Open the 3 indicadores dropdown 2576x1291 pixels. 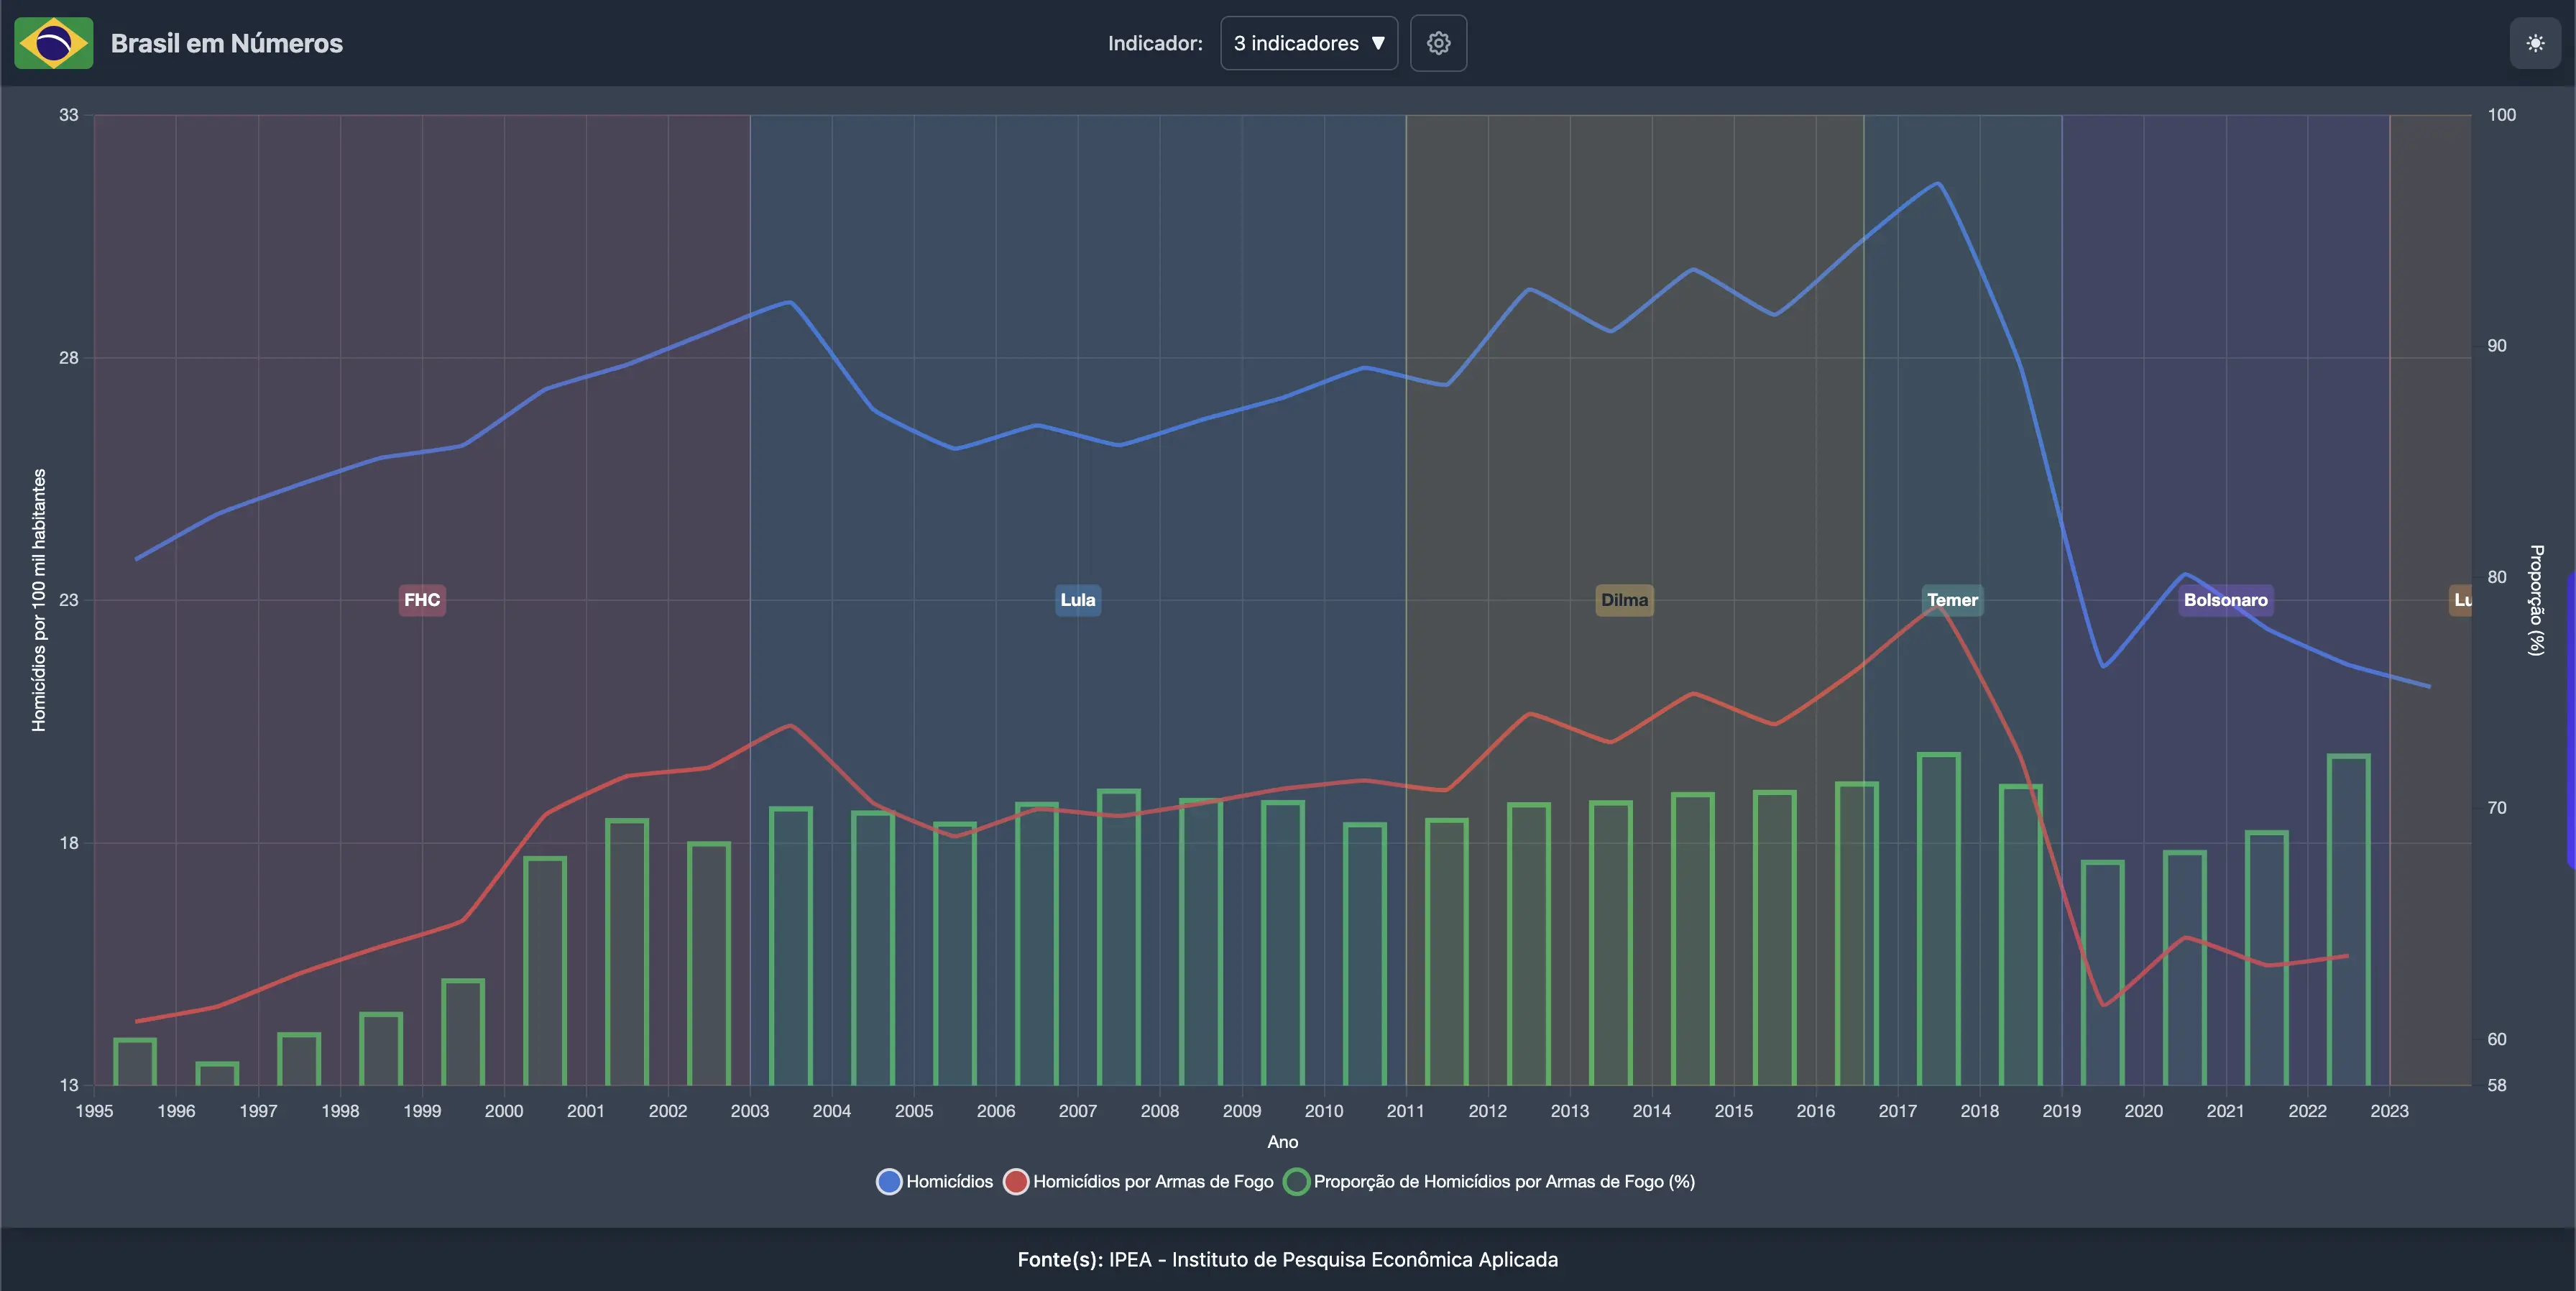[x=1308, y=43]
